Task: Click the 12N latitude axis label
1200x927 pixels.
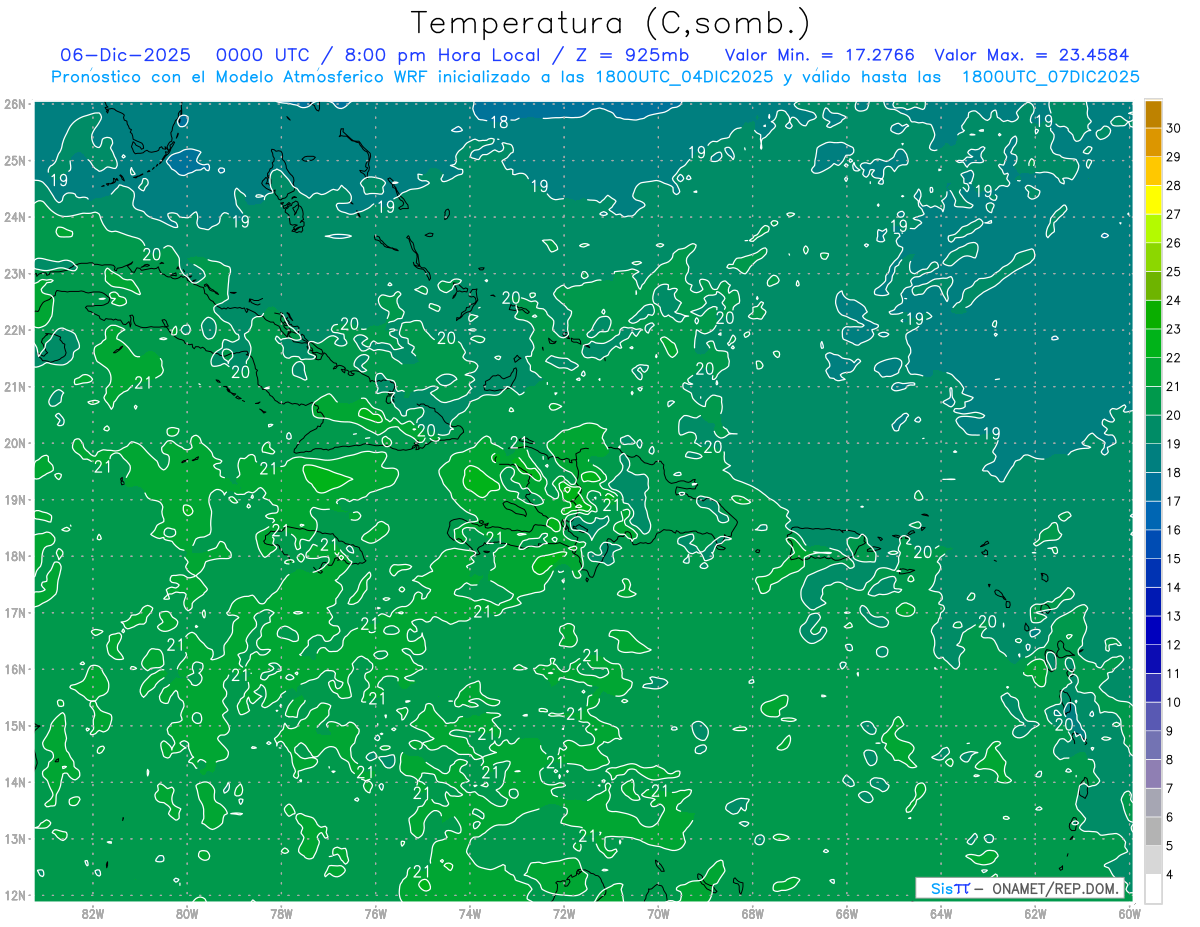Action: pyautogui.click(x=15, y=895)
